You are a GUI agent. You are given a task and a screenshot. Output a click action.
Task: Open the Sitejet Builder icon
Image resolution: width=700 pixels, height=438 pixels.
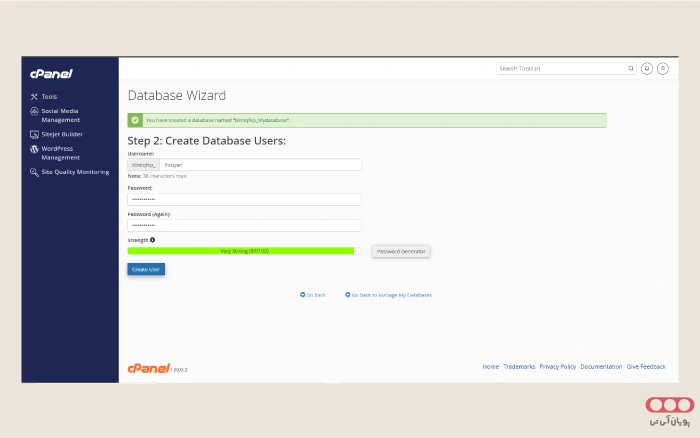[x=34, y=134]
